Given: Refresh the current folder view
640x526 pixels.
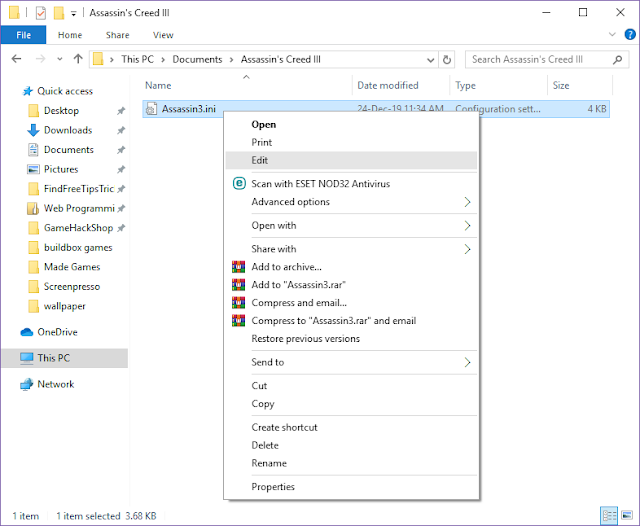Looking at the screenshot, I should pos(447,60).
